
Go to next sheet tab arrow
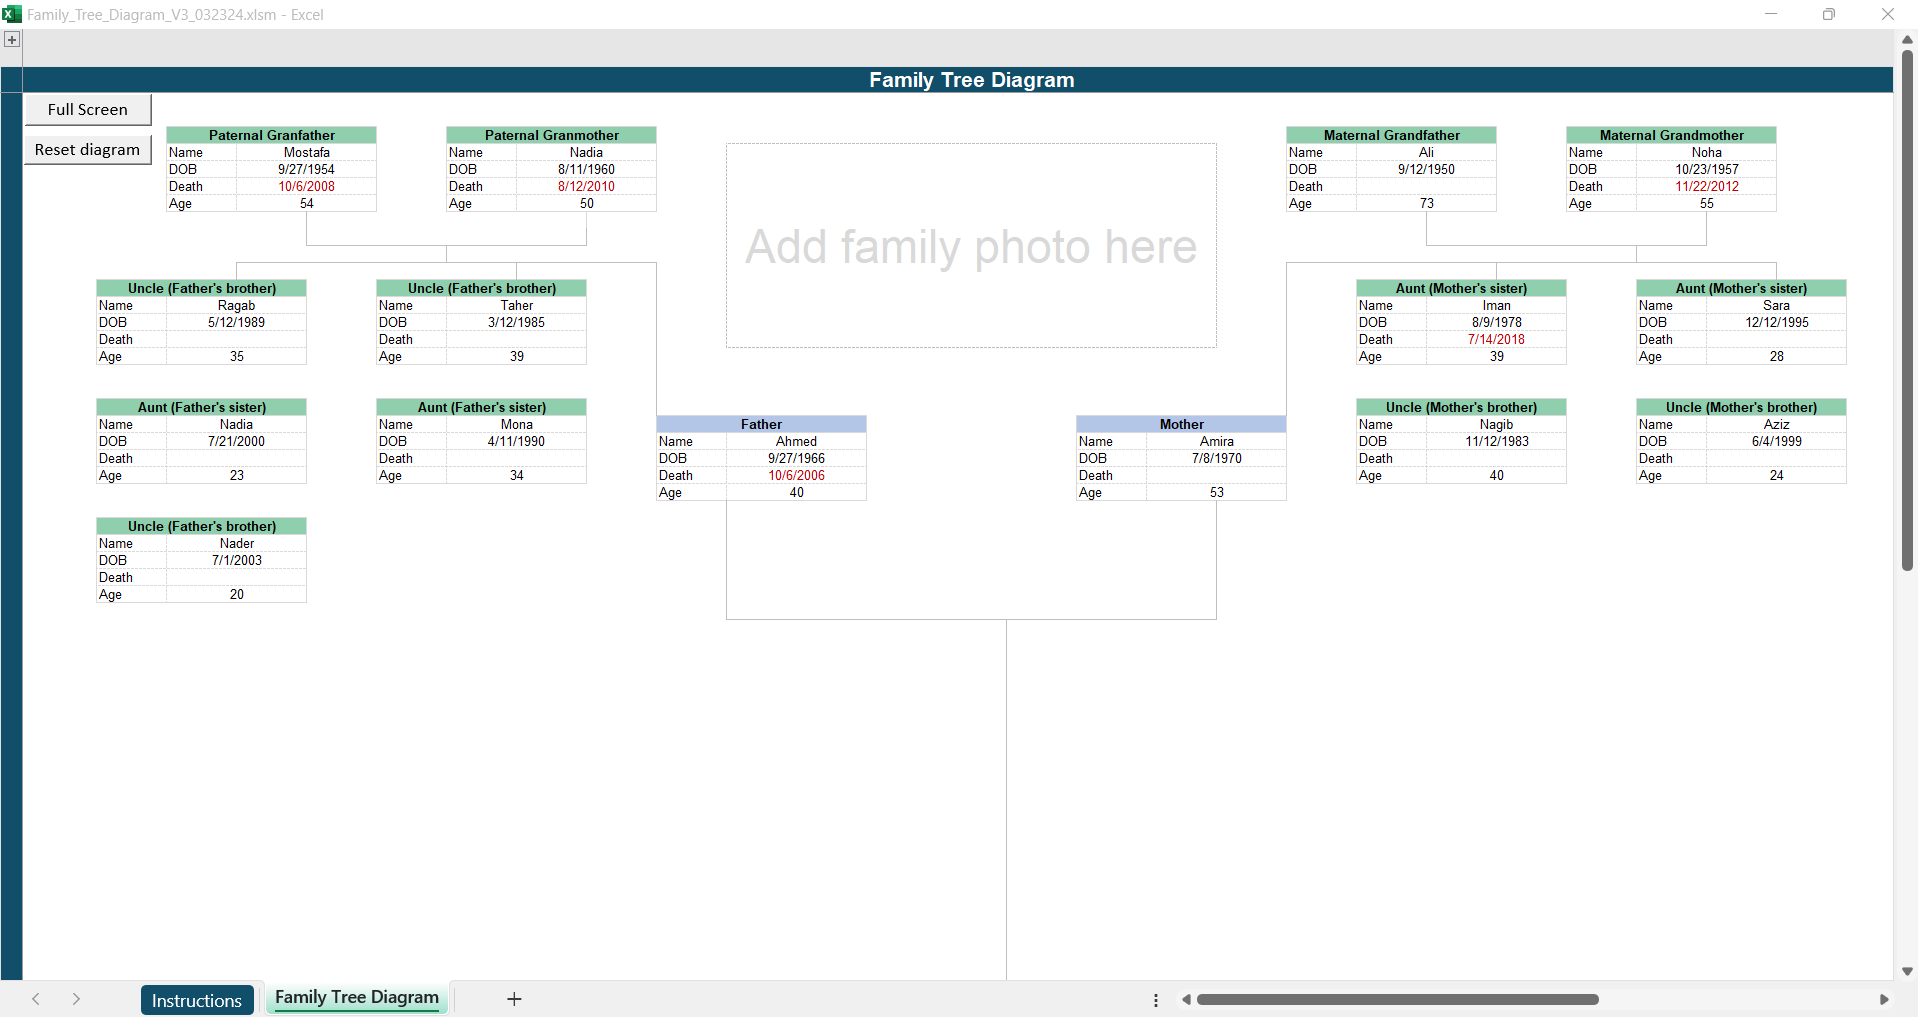tap(76, 999)
